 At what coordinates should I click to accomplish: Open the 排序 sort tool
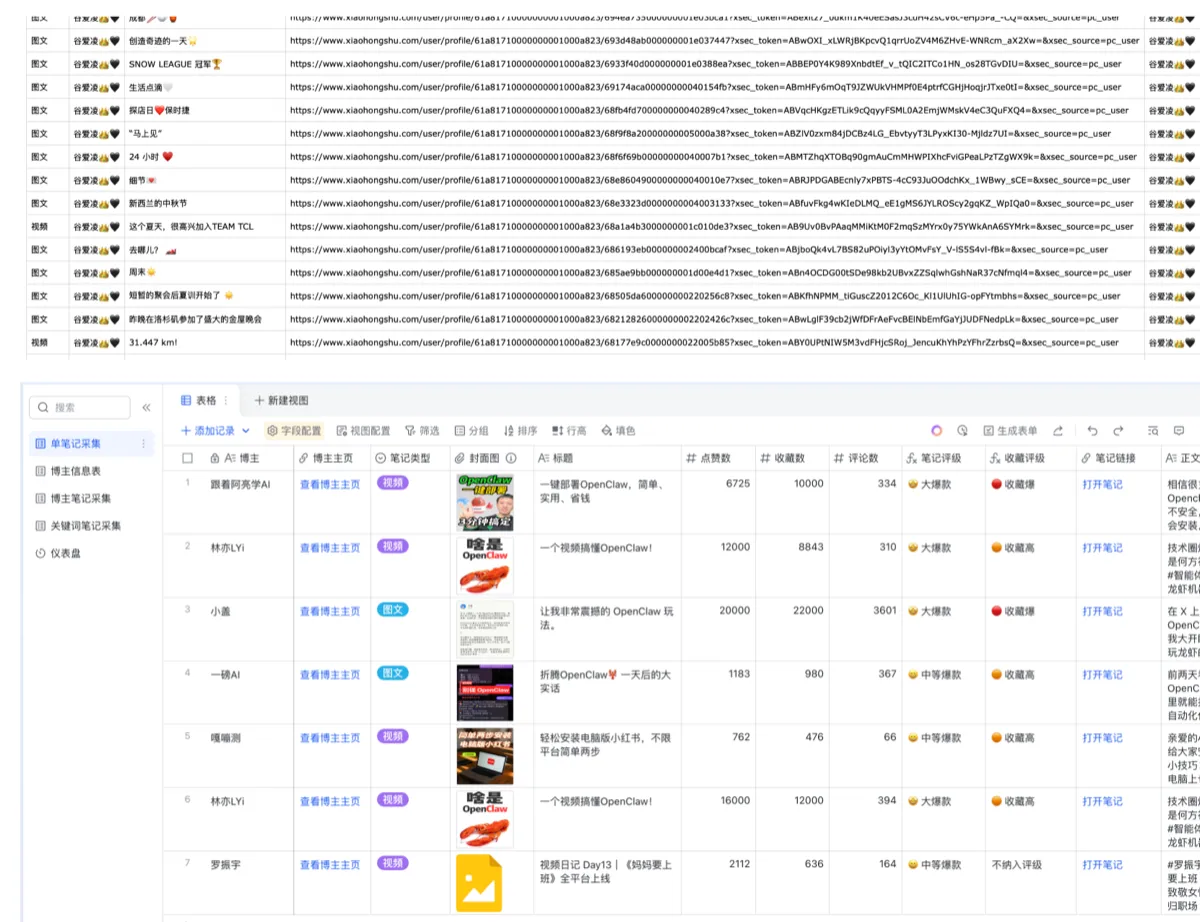click(520, 431)
